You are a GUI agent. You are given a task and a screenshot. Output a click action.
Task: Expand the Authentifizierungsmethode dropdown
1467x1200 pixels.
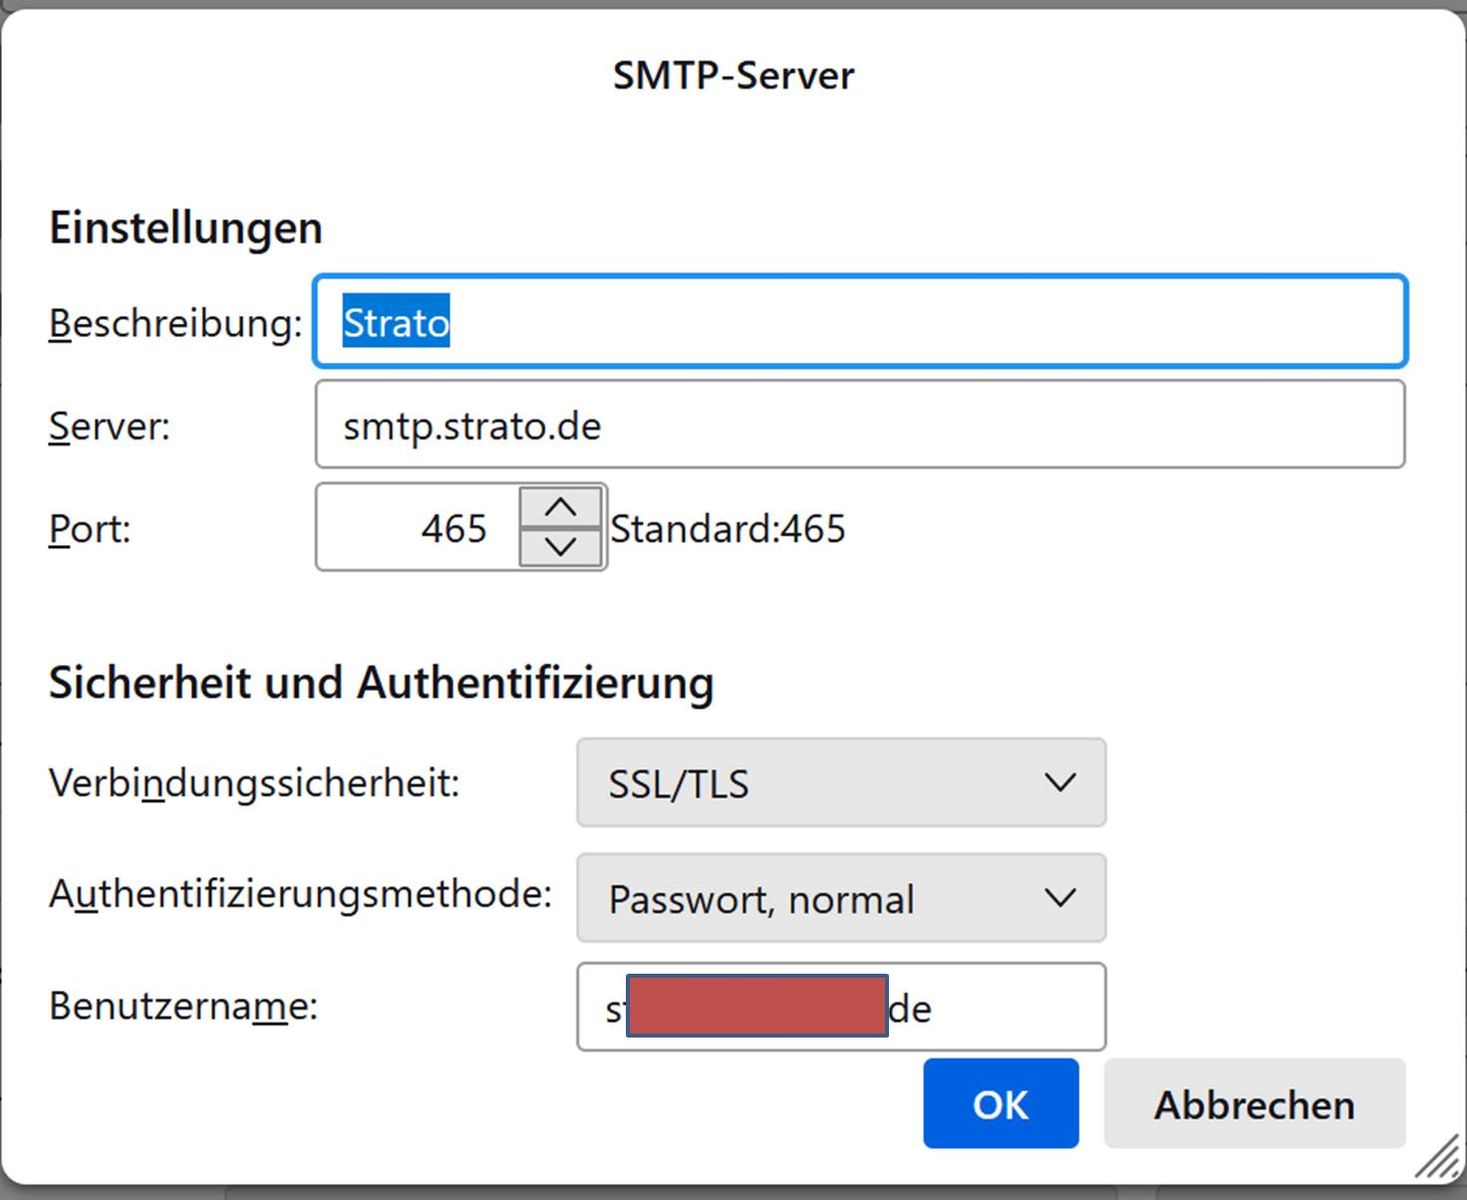tap(841, 898)
